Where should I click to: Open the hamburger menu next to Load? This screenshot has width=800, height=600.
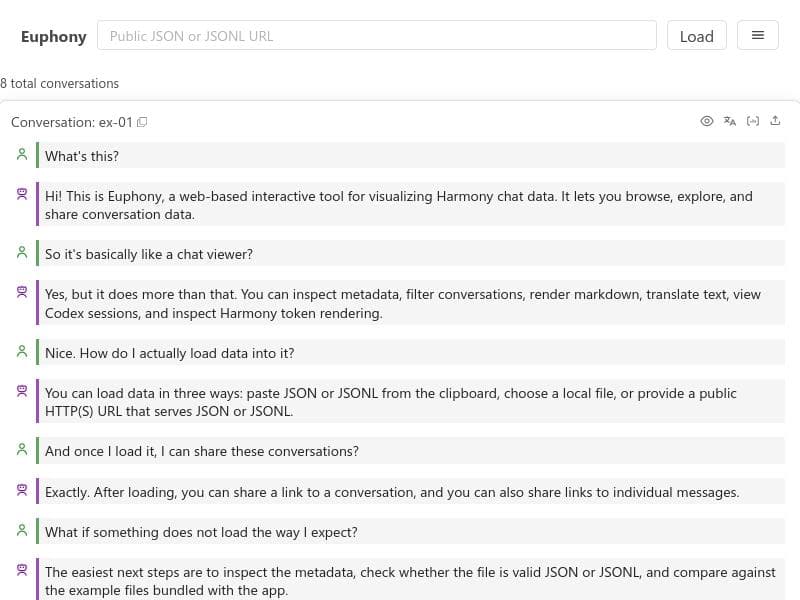[757, 35]
